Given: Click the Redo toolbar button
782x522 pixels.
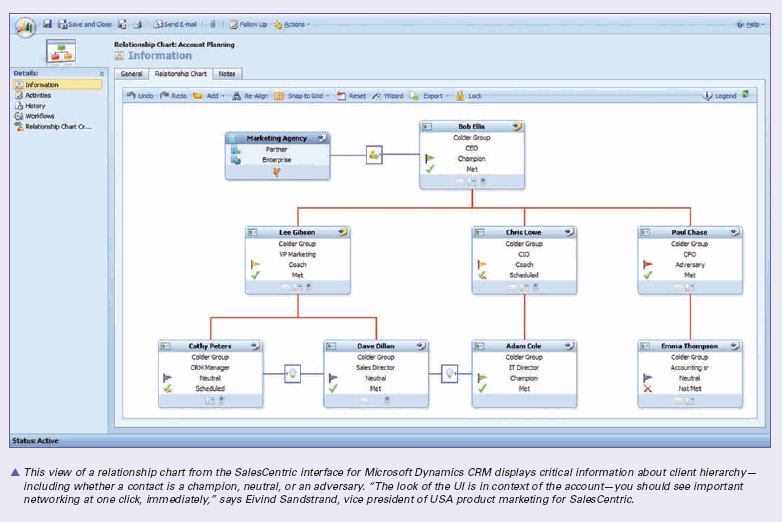Looking at the screenshot, I should (x=173, y=96).
